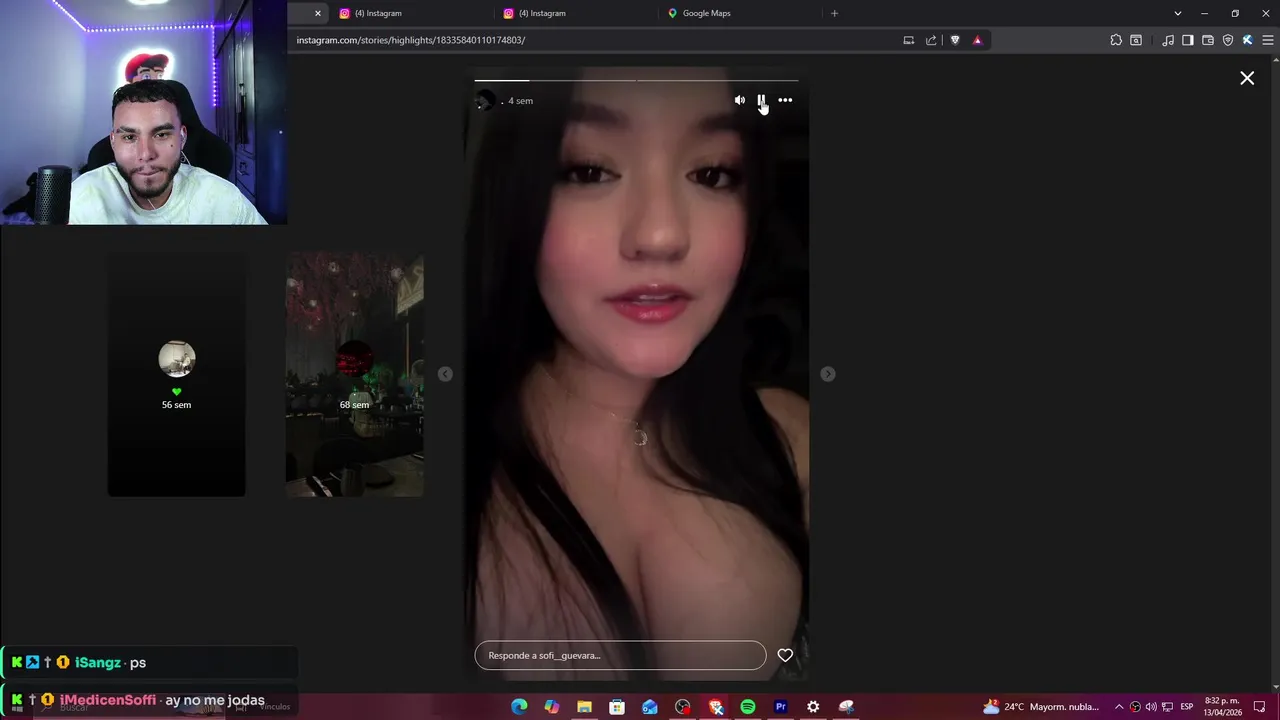Viewport: 1280px width, 720px height.
Task: Toggle the browser sidebar panel
Action: click(x=1188, y=40)
